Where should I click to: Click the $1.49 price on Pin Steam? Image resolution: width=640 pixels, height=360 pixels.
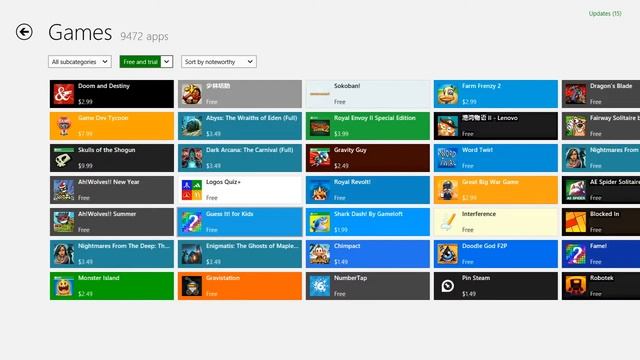(469, 294)
